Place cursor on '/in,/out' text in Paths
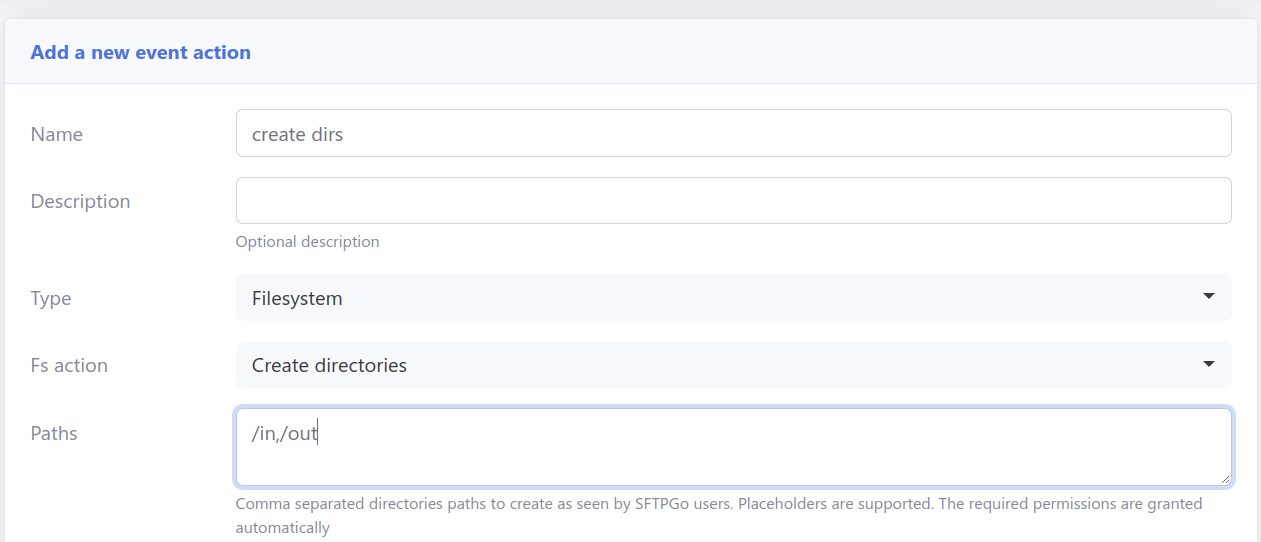This screenshot has width=1261, height=542. click(x=284, y=434)
